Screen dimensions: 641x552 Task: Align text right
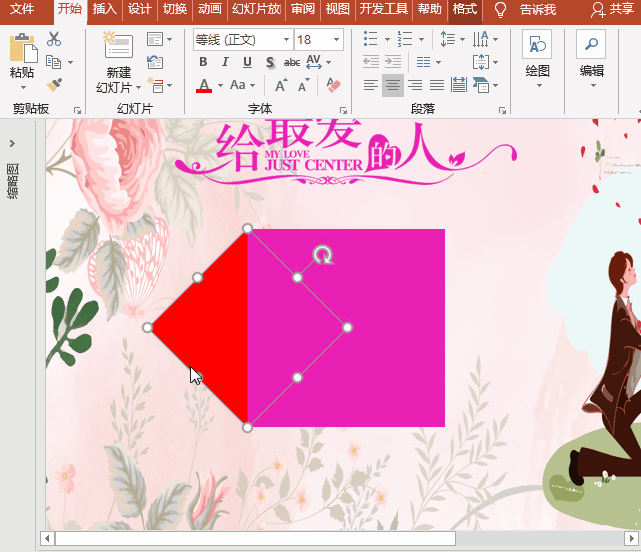click(415, 85)
